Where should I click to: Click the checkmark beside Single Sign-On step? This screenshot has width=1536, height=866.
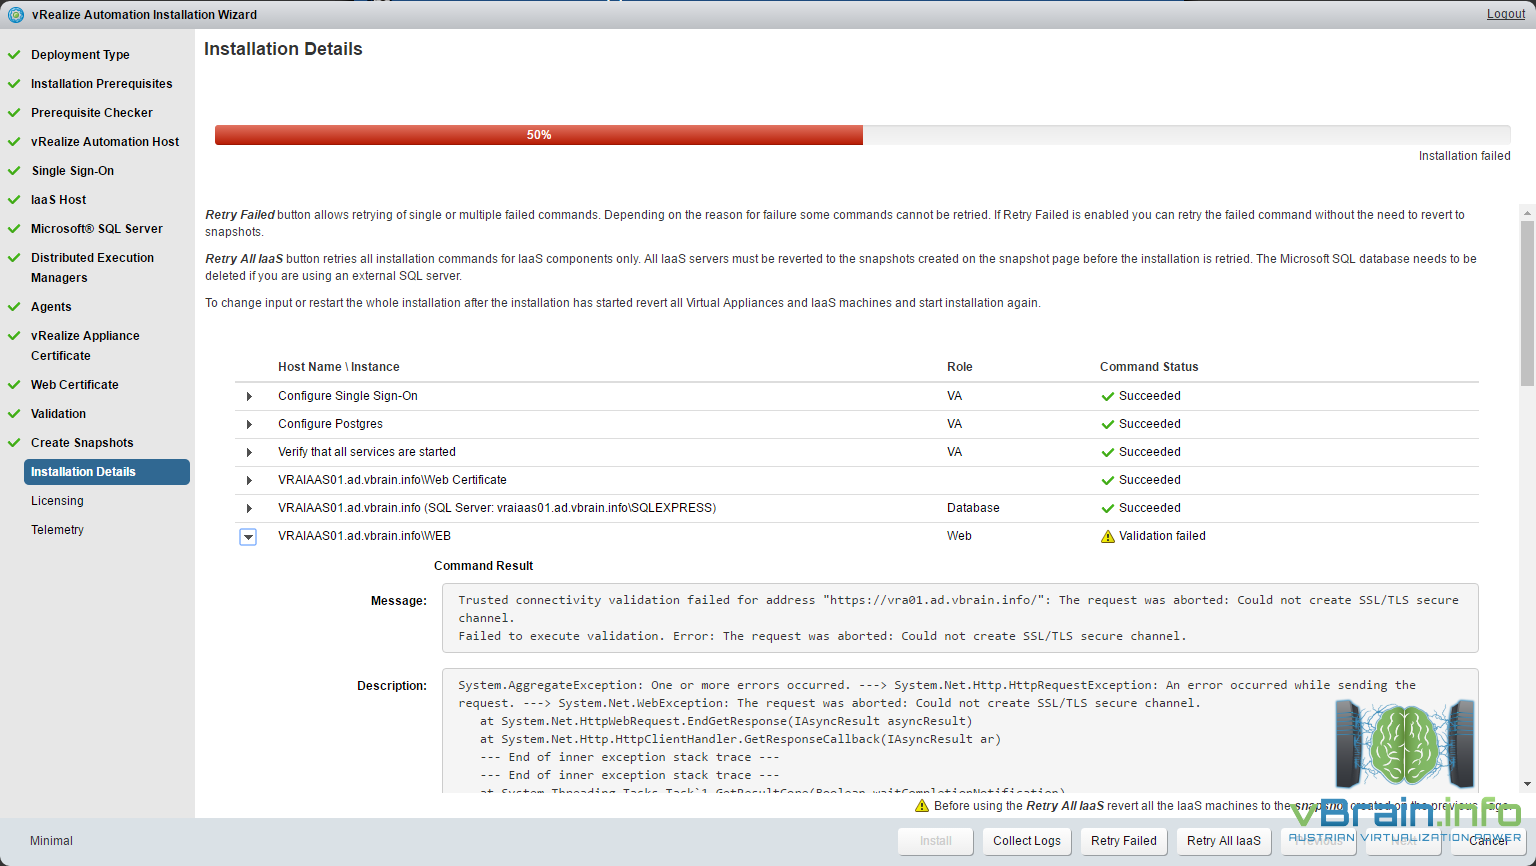(14, 171)
